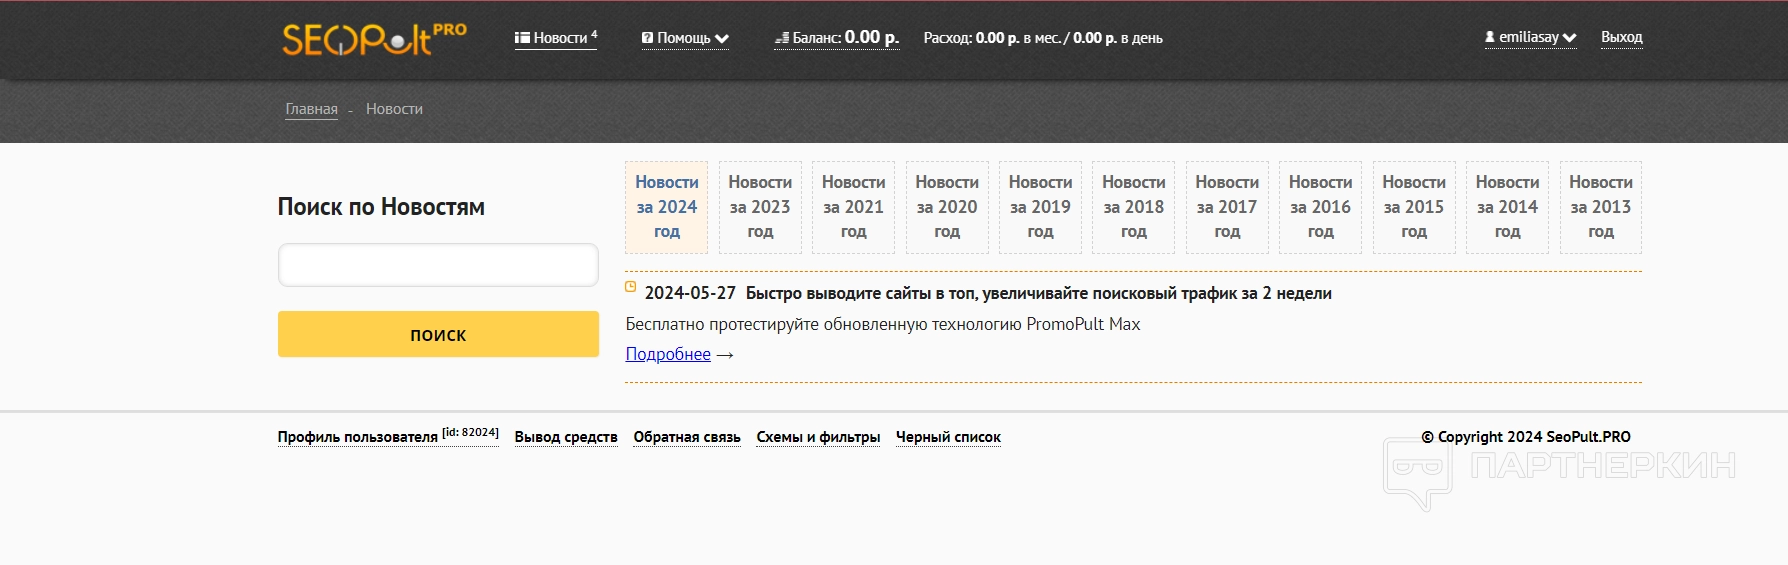1788x565 pixels.
Task: Click the Поиск по Новостям heading
Action: click(x=381, y=207)
